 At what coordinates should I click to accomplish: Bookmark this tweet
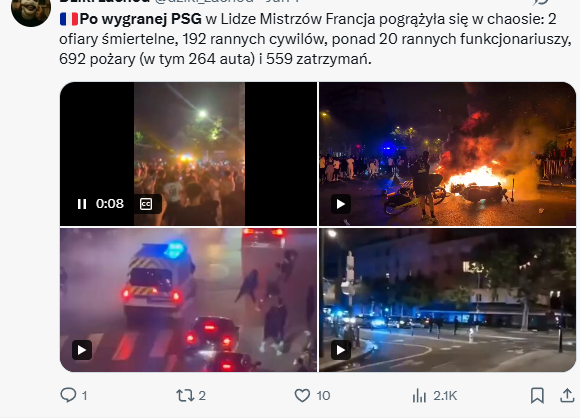[x=537, y=396]
